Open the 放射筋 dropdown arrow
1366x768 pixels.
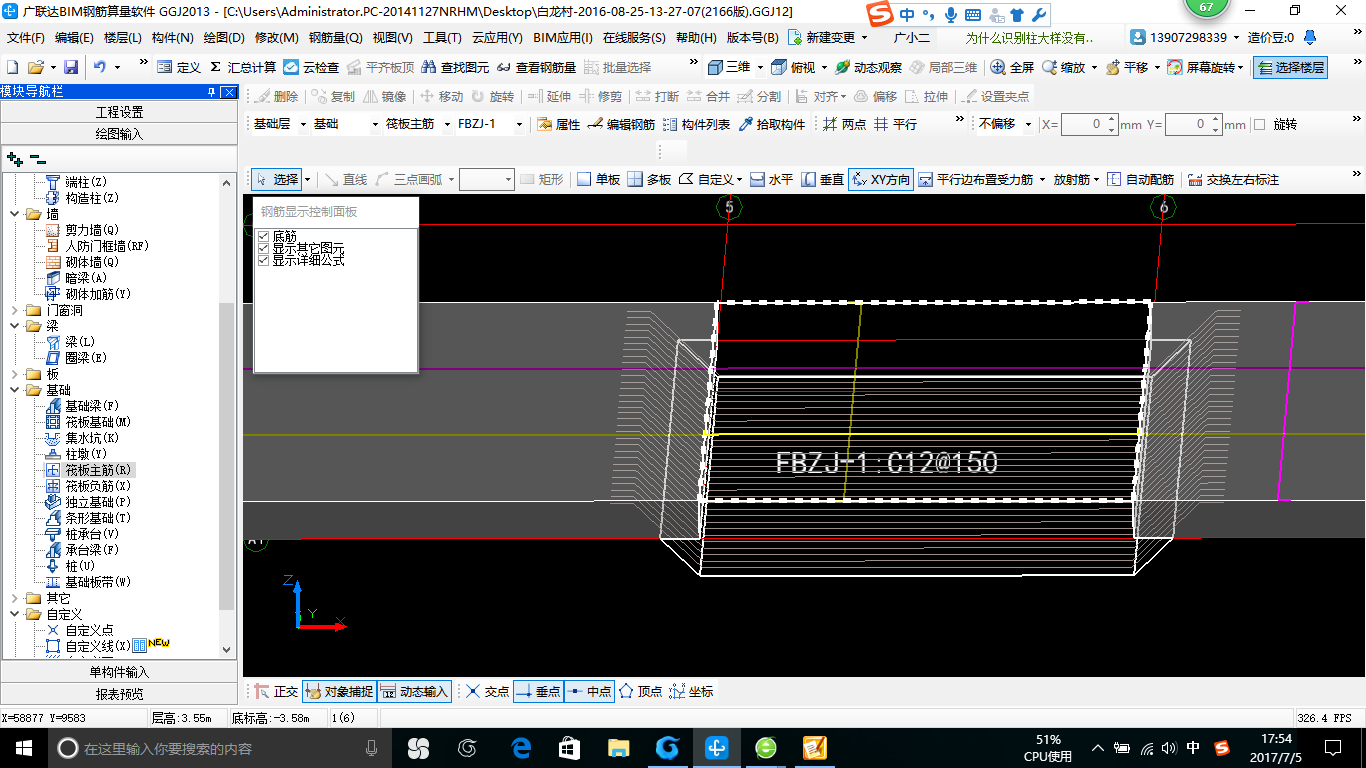pyautogui.click(x=1096, y=180)
